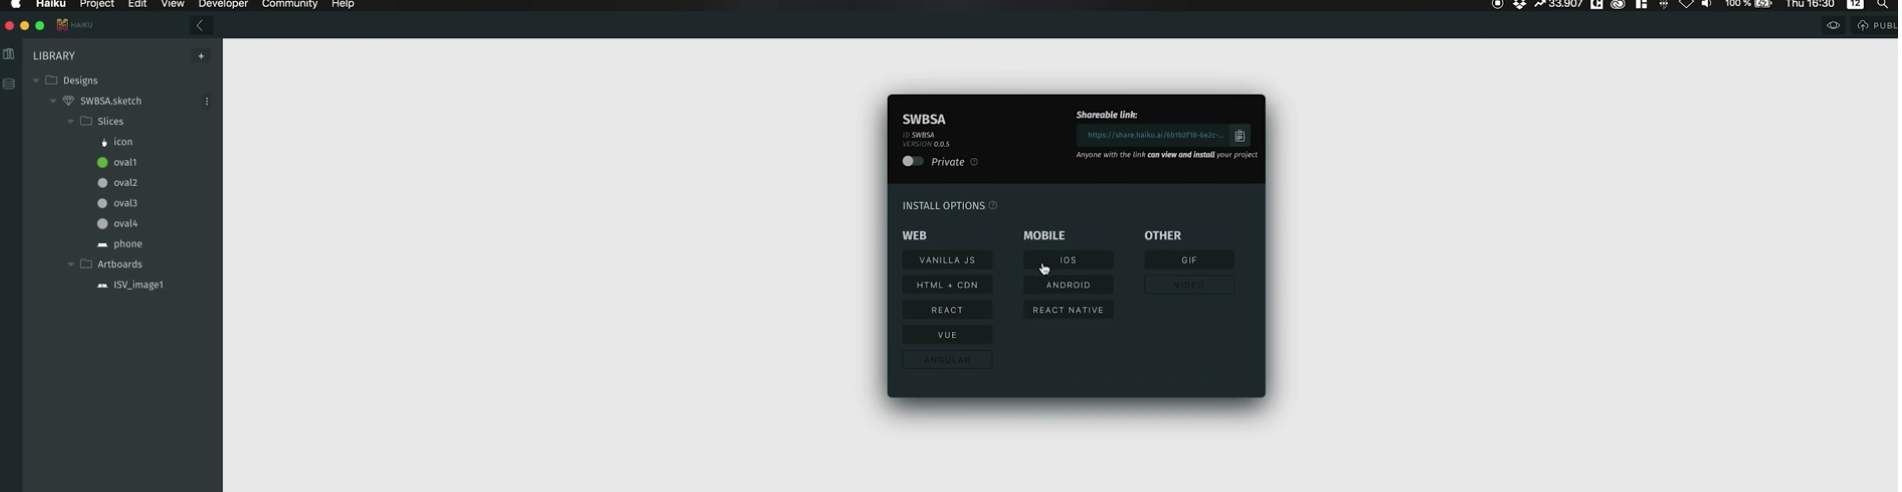This screenshot has width=1902, height=492.
Task: Open the Developer menu
Action: [223, 5]
